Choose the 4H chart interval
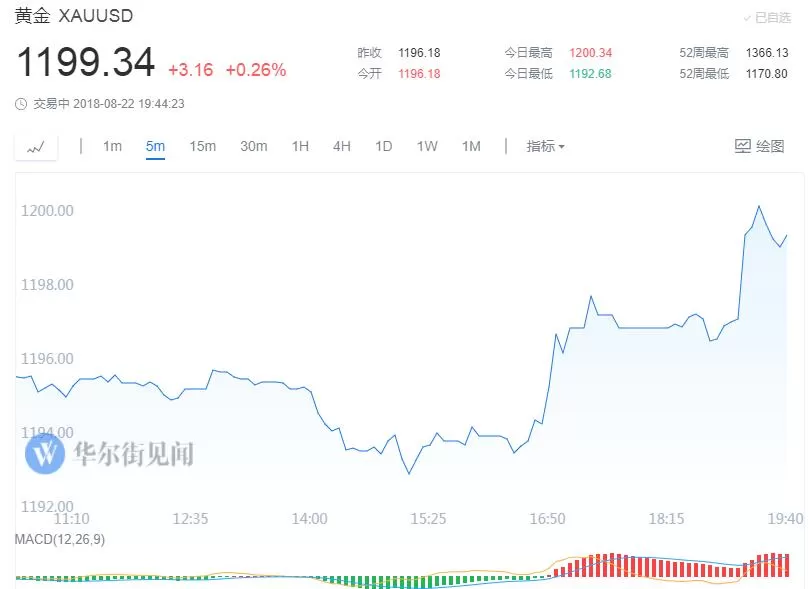Screen dimensions: 808x589 342,146
